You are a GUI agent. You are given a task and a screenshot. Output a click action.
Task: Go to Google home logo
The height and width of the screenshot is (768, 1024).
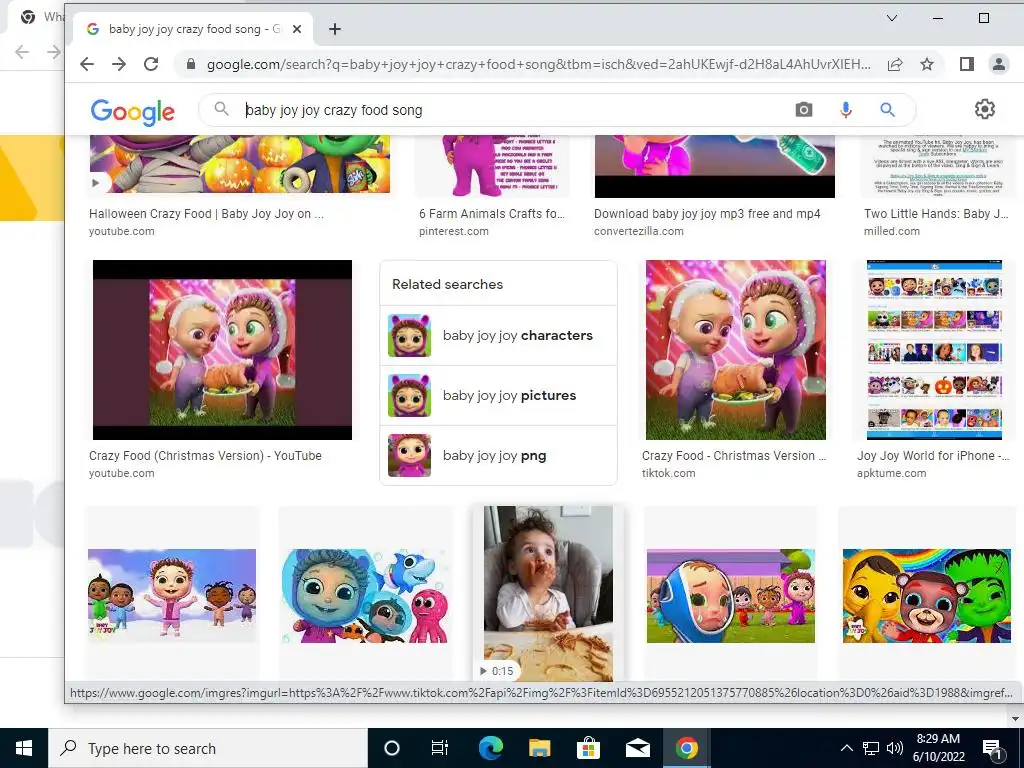133,112
